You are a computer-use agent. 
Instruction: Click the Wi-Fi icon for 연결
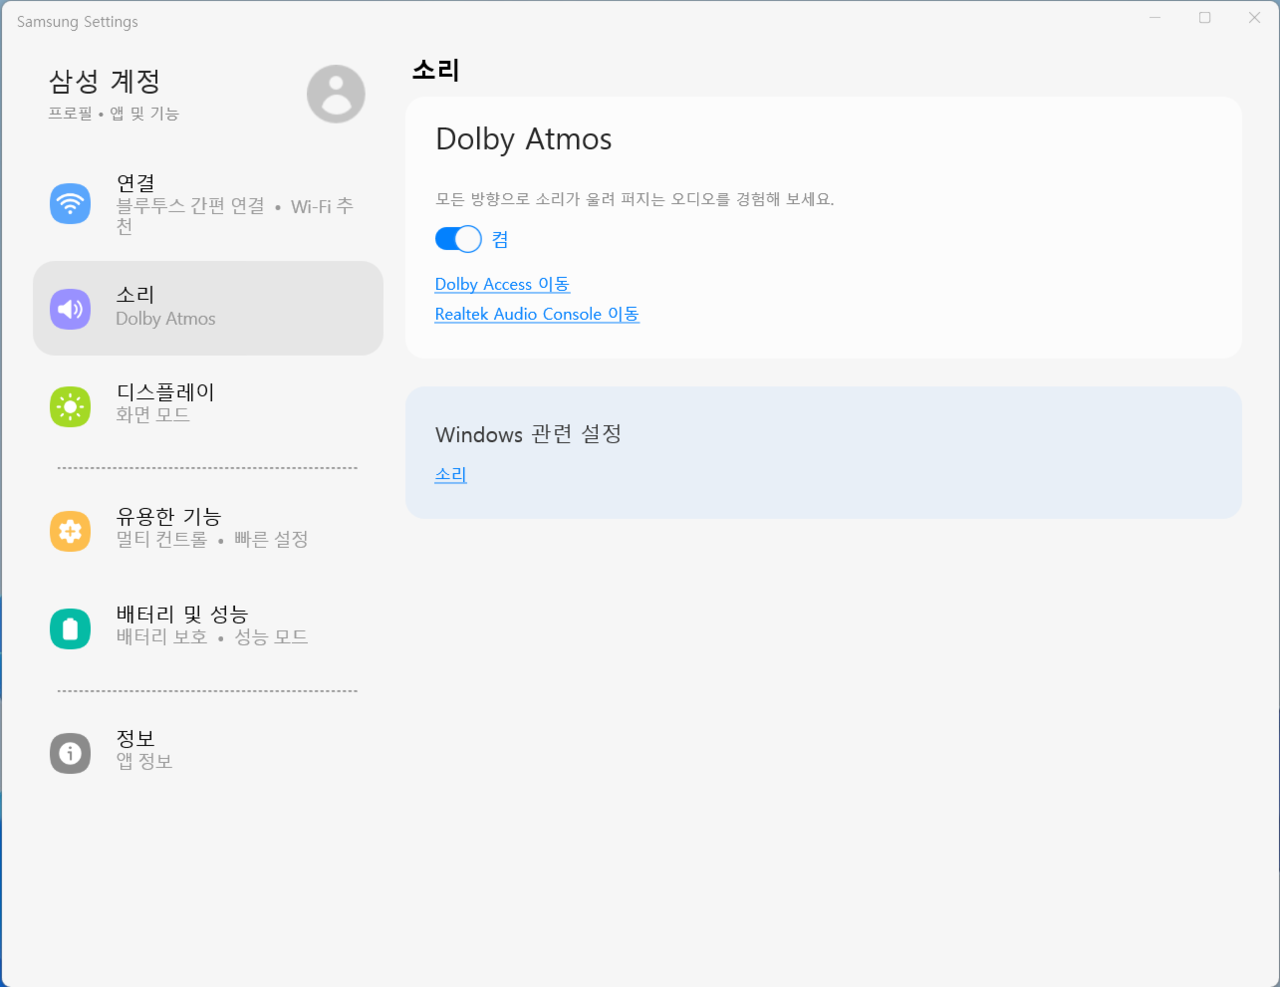[x=70, y=204]
